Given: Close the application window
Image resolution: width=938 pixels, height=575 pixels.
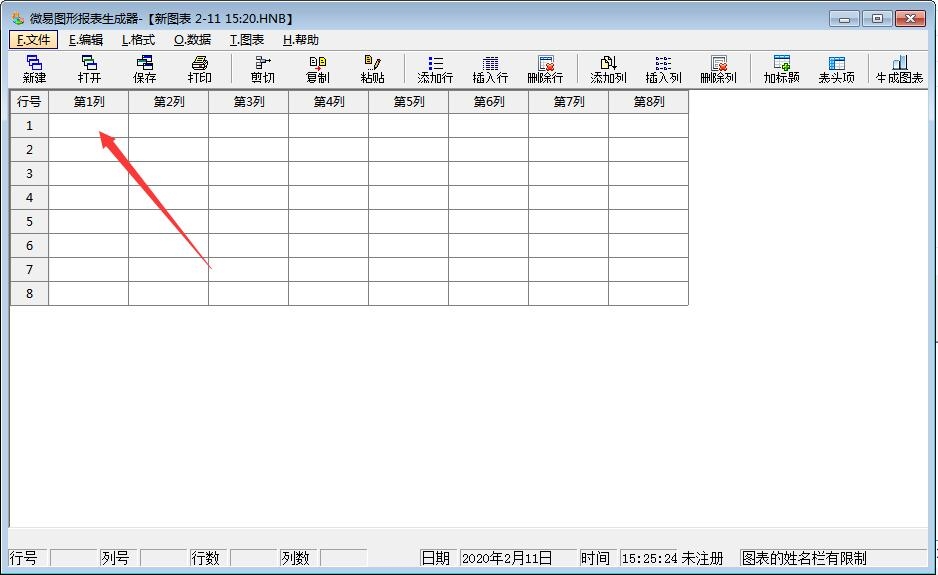Looking at the screenshot, I should click(910, 19).
